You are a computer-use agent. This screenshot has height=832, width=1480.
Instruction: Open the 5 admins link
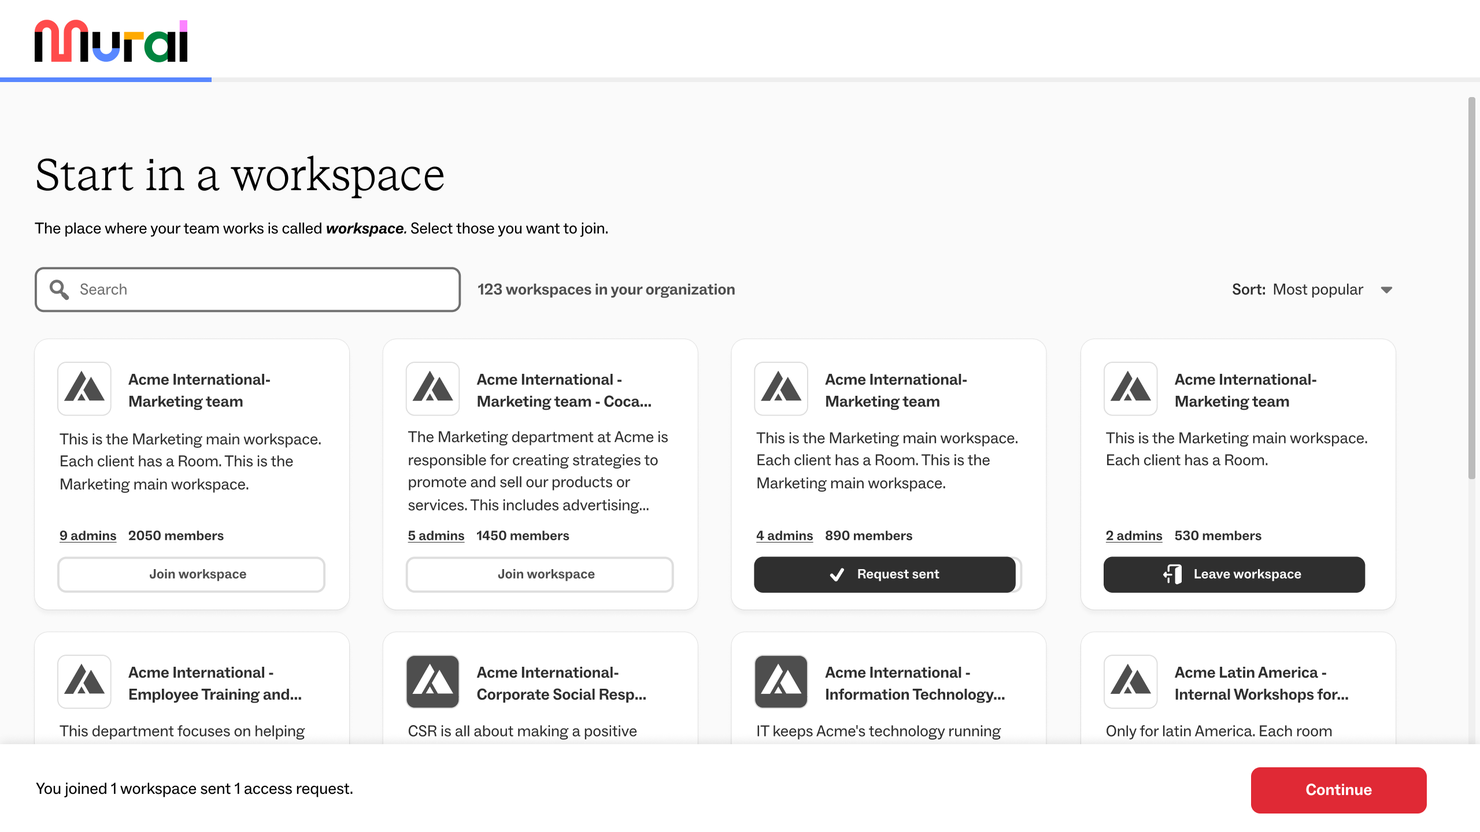tap(436, 536)
